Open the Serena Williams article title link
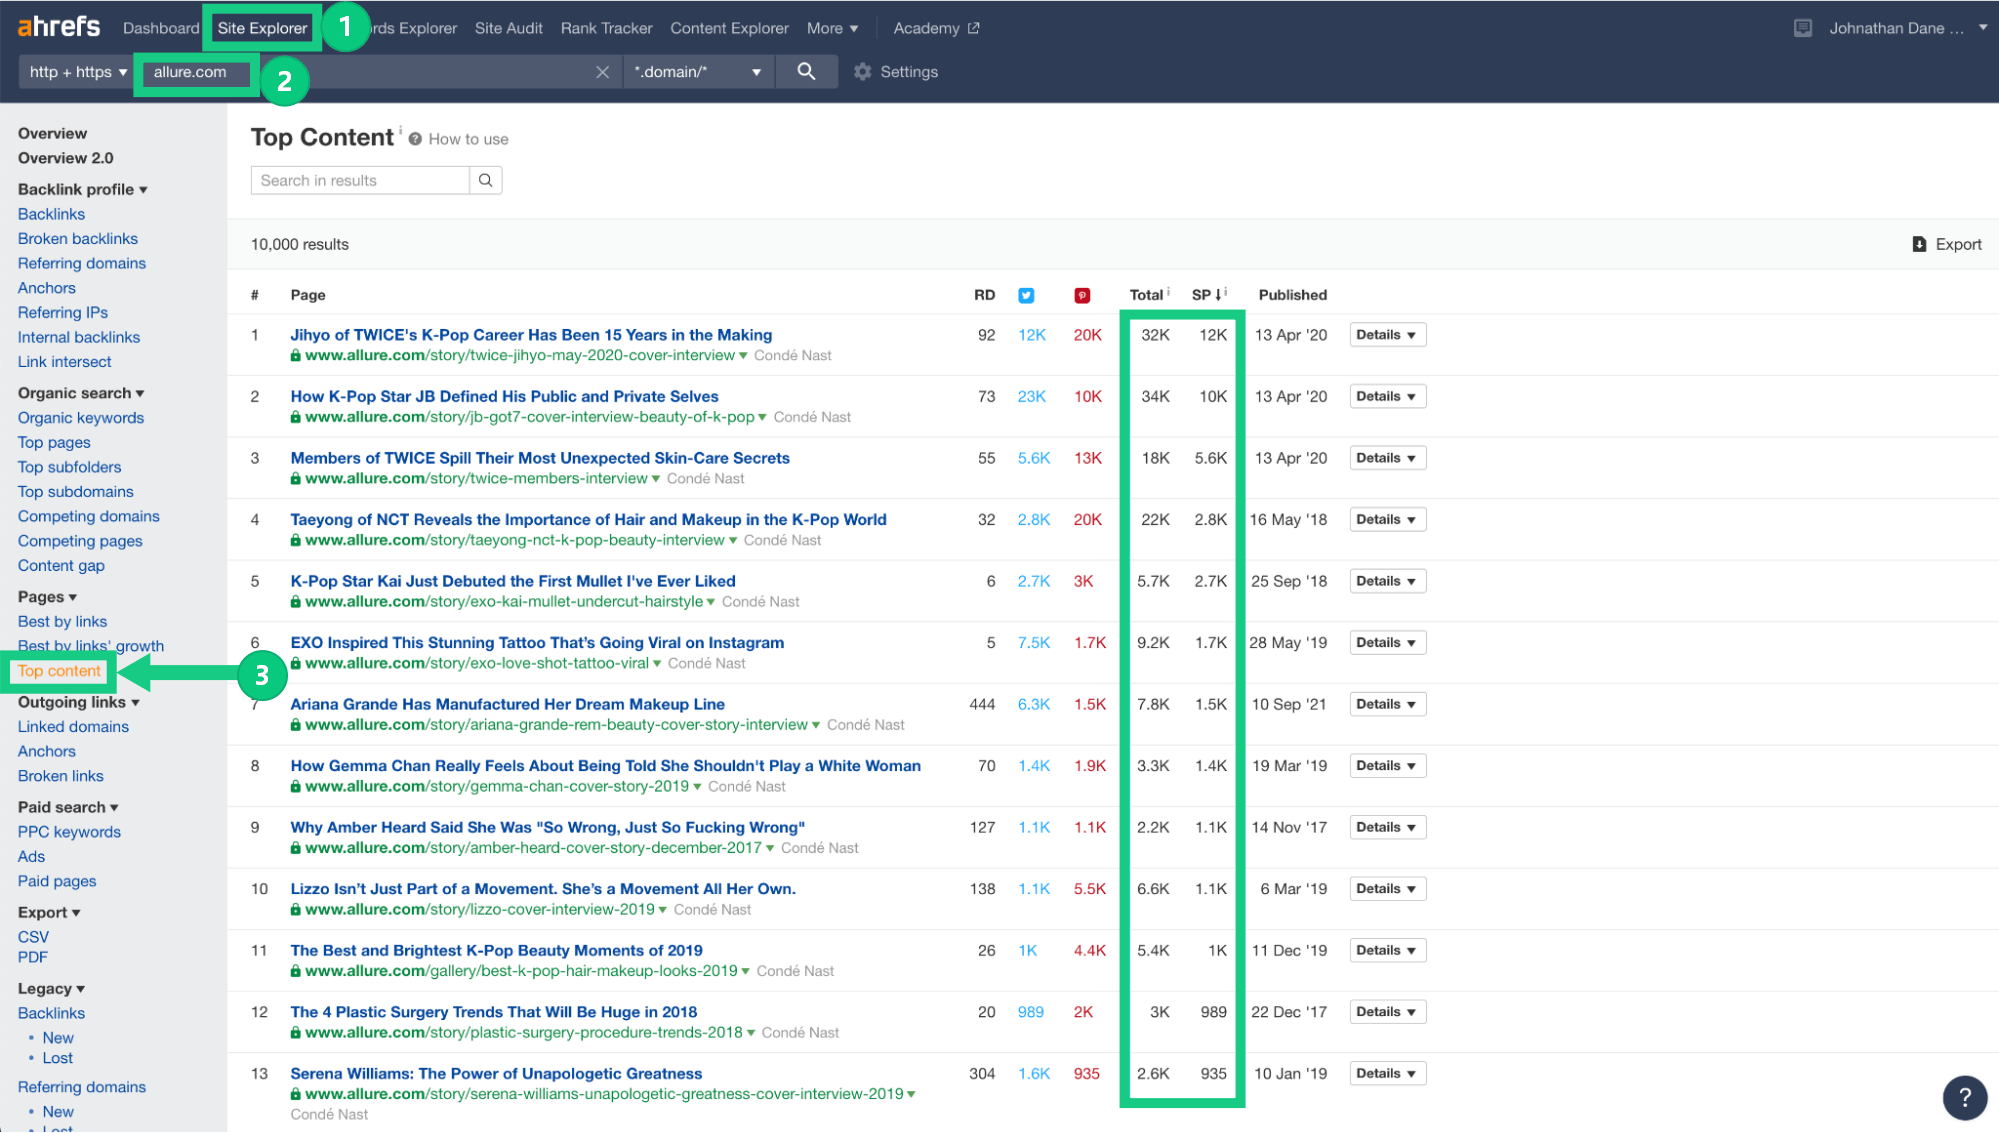The image size is (1999, 1133). coord(496,1074)
